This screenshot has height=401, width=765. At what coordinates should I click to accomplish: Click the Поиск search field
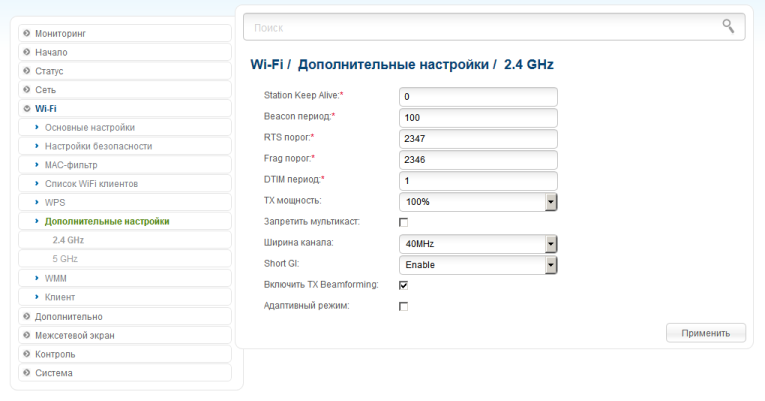[494, 27]
